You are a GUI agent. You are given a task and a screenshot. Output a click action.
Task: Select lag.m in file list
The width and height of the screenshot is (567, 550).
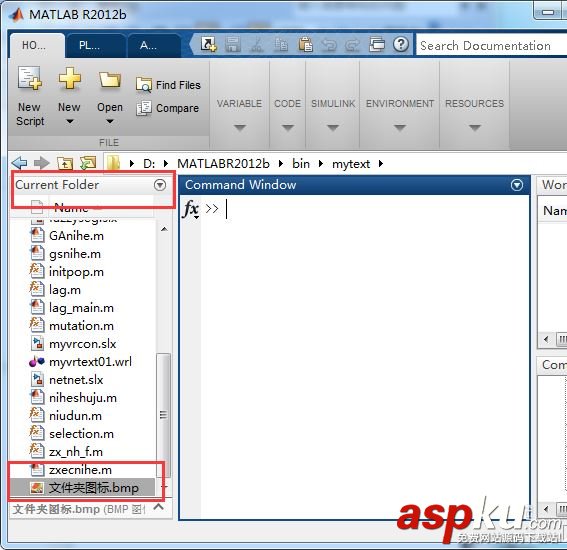tap(65, 290)
